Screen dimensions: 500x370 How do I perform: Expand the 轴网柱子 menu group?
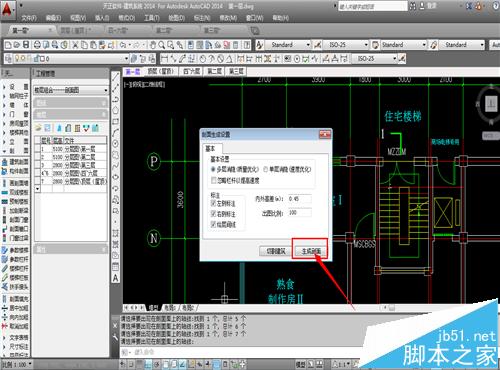[16, 96]
